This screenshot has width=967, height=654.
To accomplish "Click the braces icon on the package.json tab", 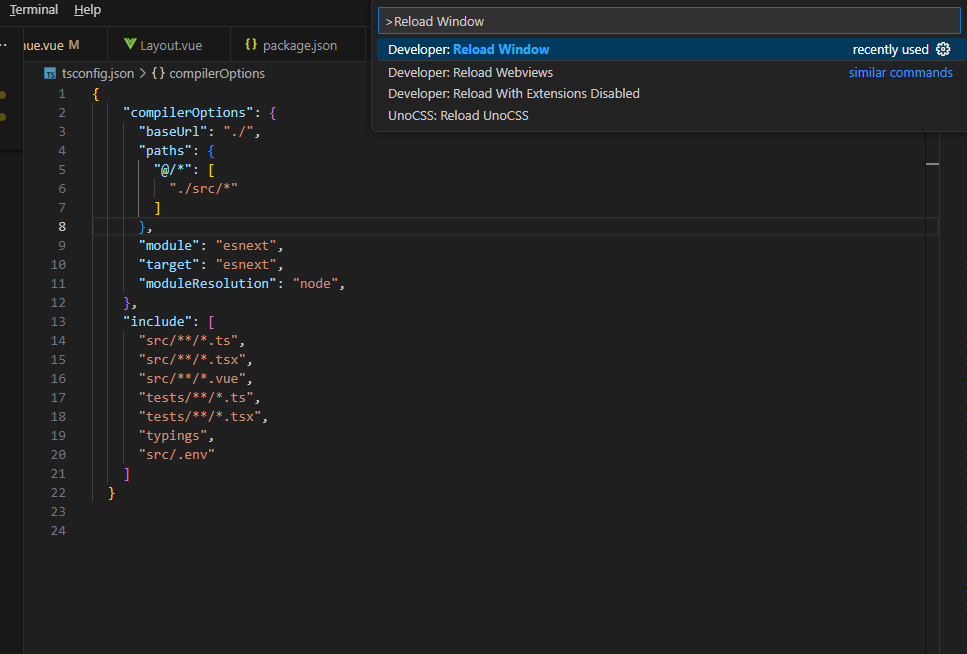I will coord(252,43).
